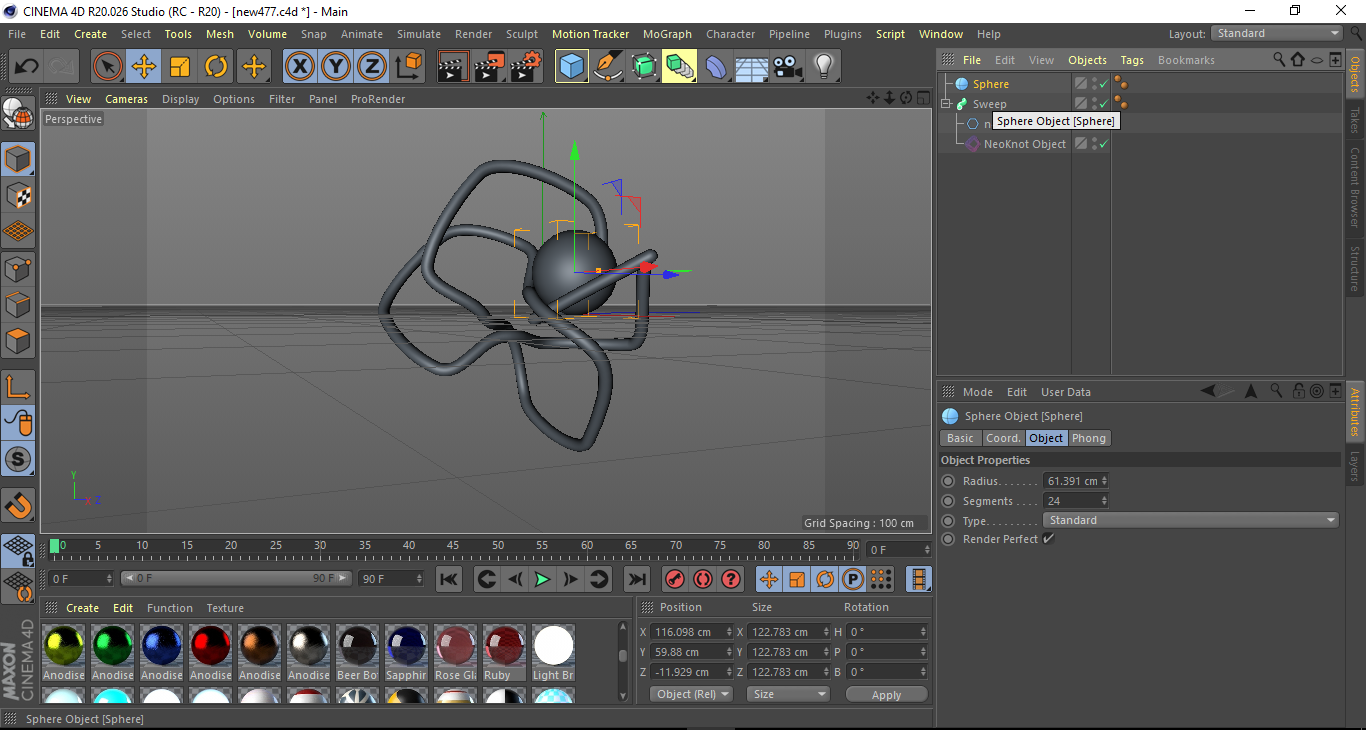This screenshot has width=1366, height=730.
Task: Activate the Move tool
Action: 144,67
